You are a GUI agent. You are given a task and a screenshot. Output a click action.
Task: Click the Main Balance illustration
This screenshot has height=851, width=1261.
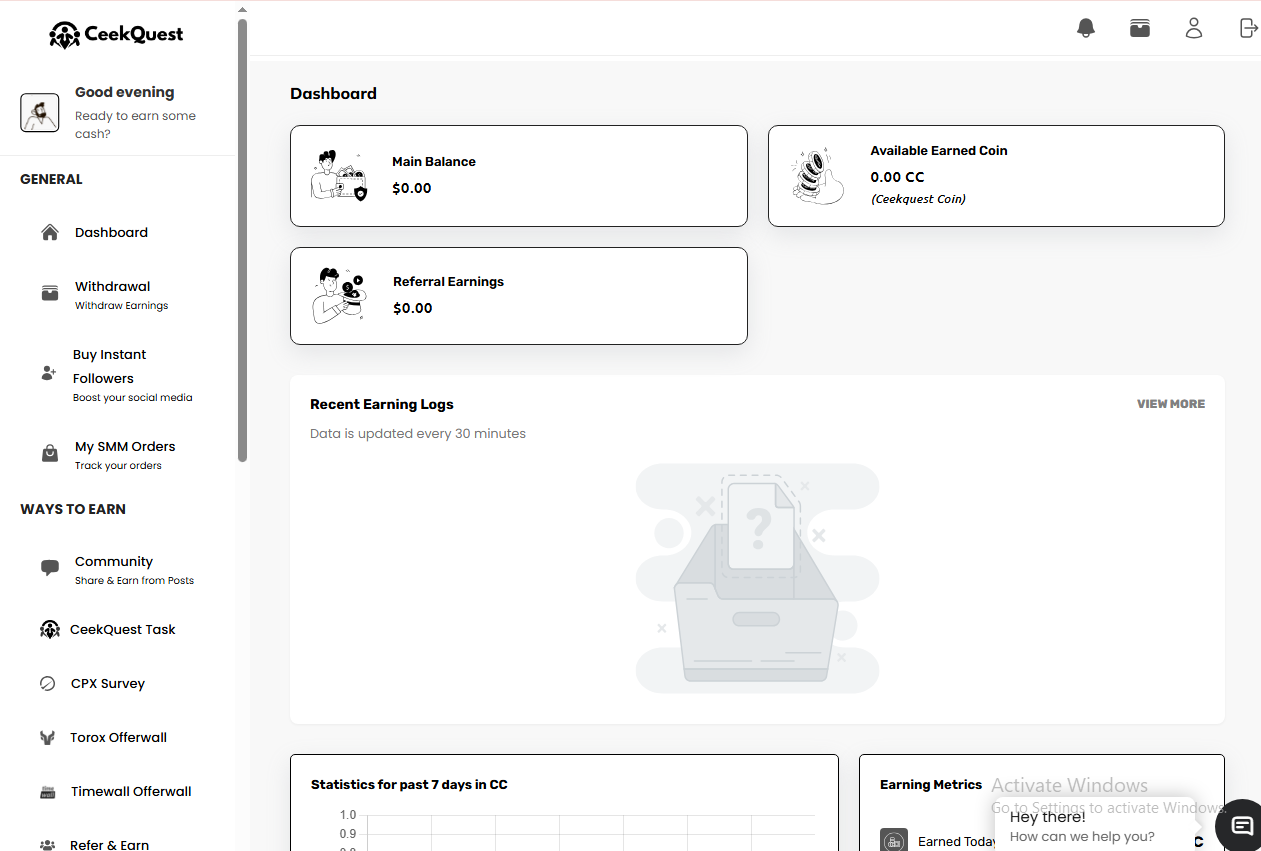[x=339, y=176]
